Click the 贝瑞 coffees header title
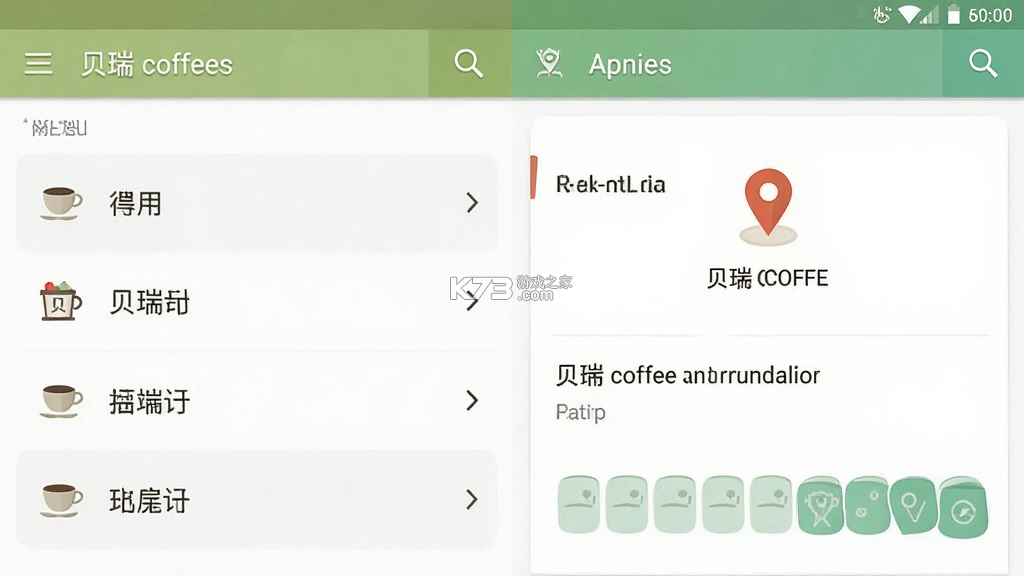 coord(157,65)
